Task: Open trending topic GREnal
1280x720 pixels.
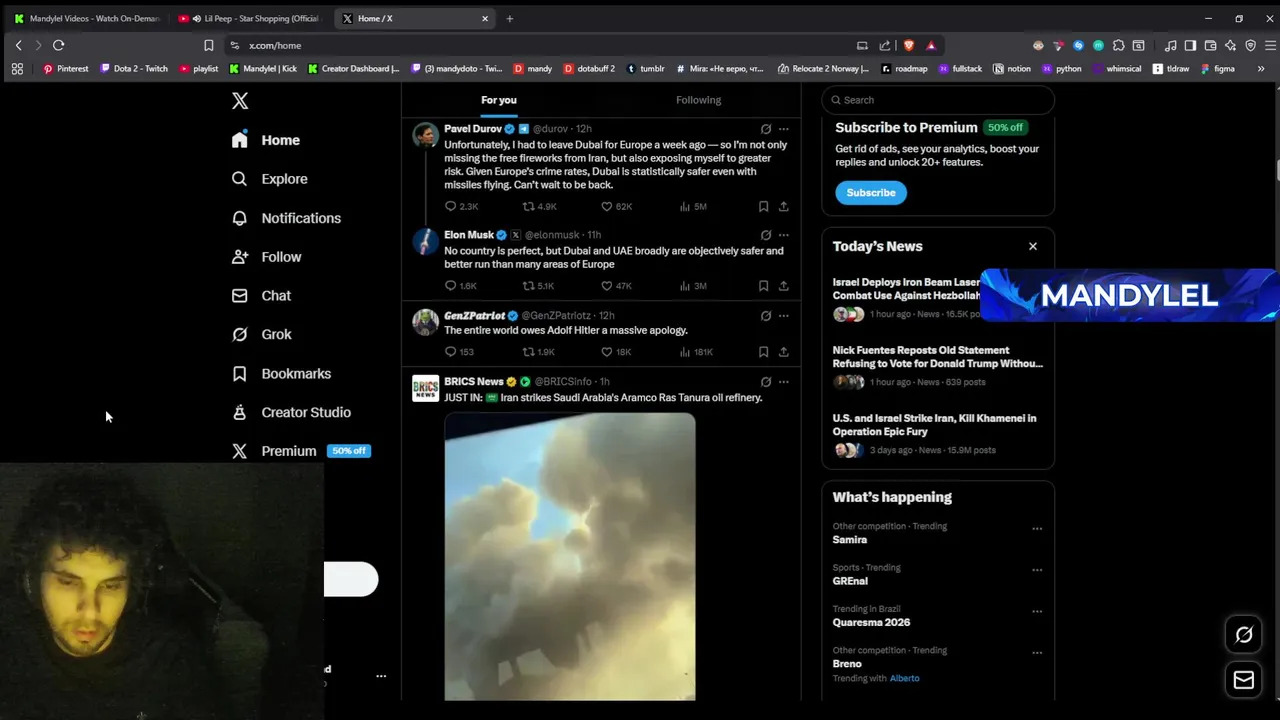Action: pos(850,581)
